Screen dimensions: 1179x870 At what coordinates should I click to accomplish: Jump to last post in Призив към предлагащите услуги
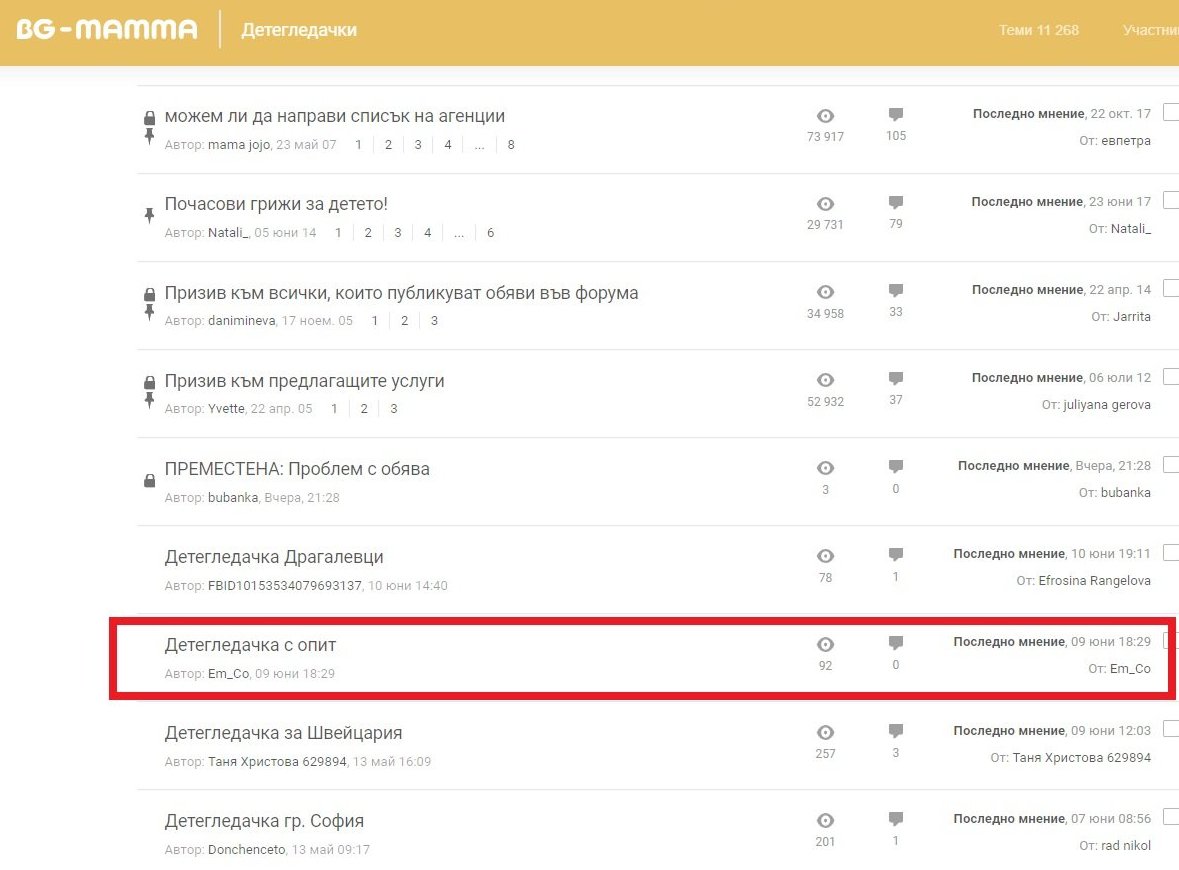tap(1028, 378)
